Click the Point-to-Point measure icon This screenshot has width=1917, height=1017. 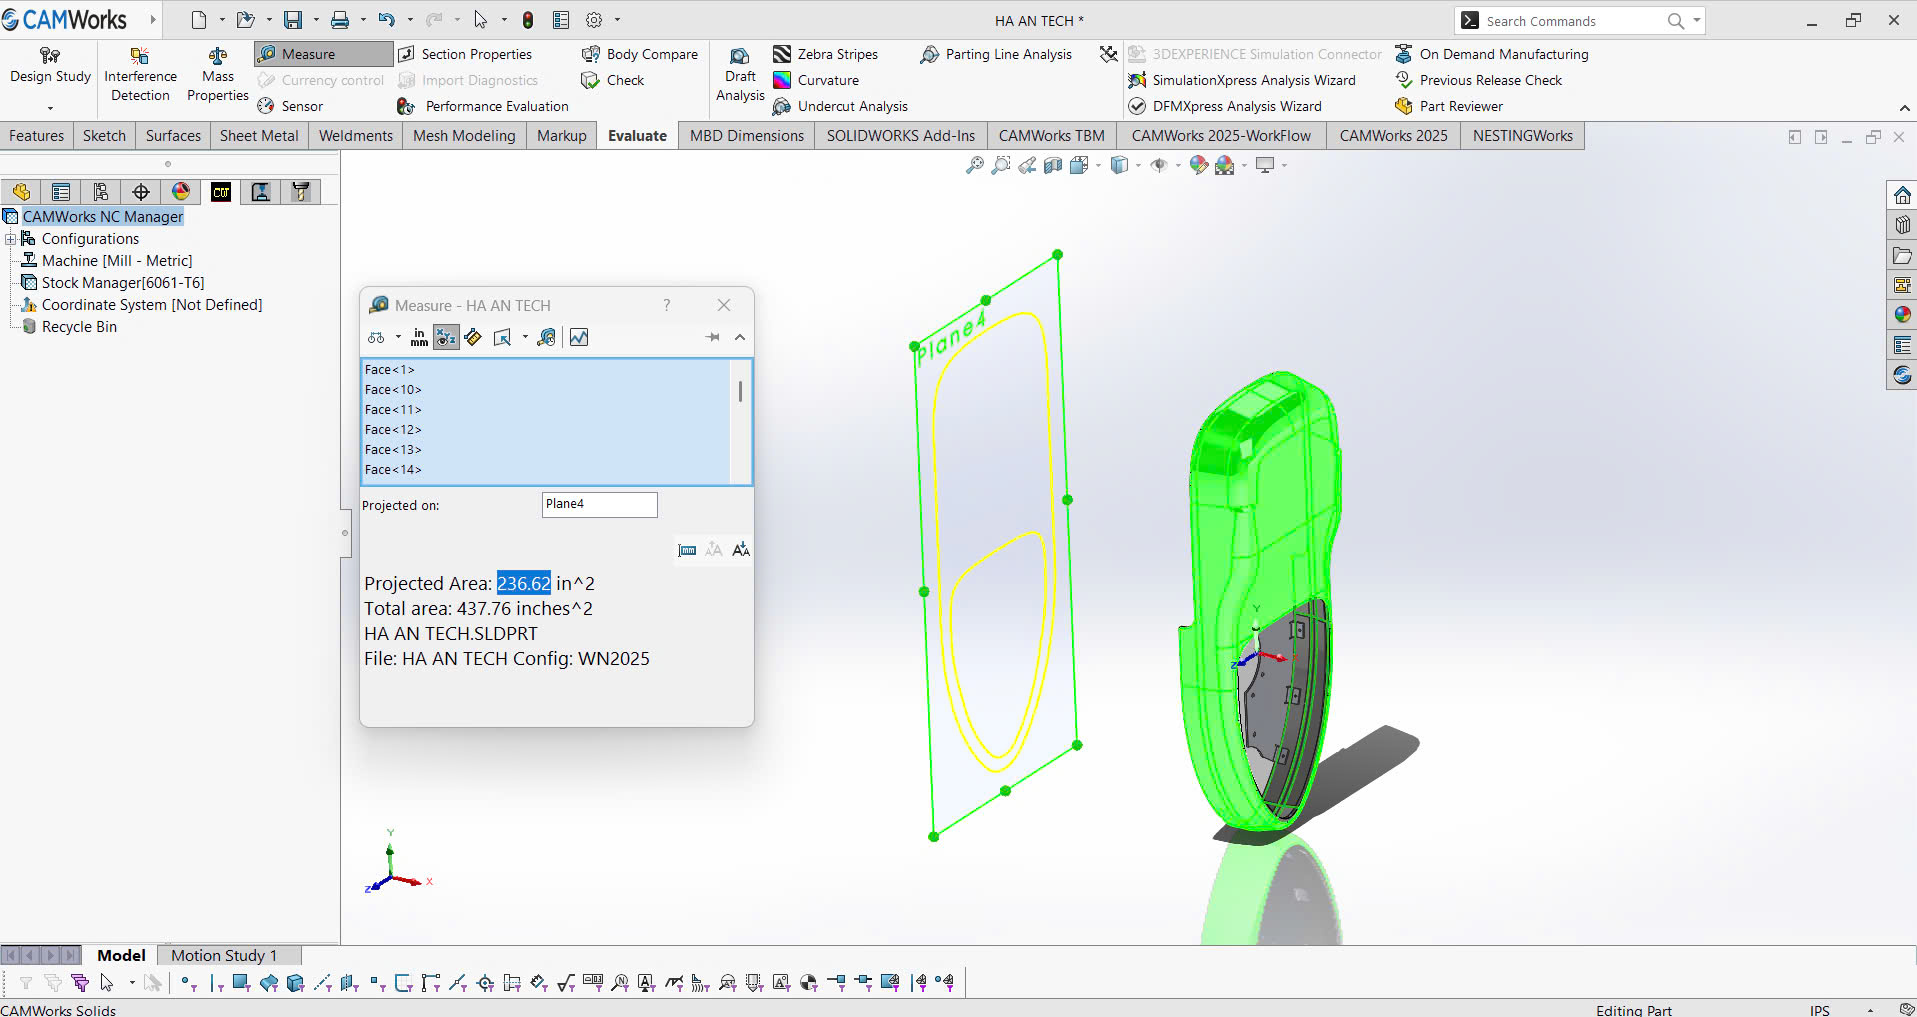pos(473,338)
